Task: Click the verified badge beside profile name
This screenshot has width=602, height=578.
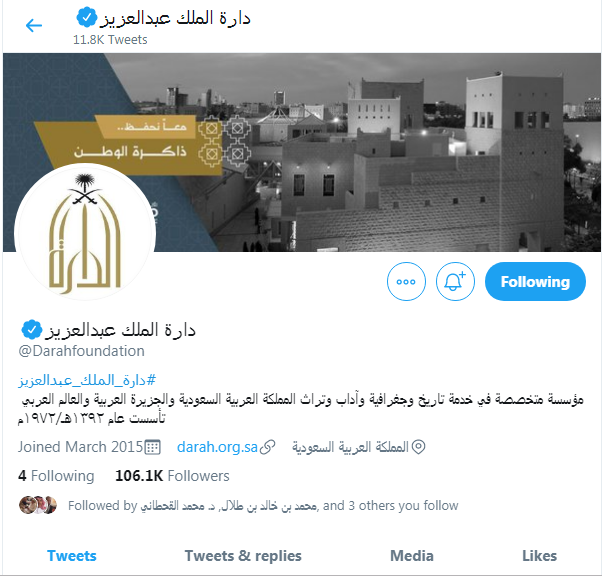Action: coord(31,330)
